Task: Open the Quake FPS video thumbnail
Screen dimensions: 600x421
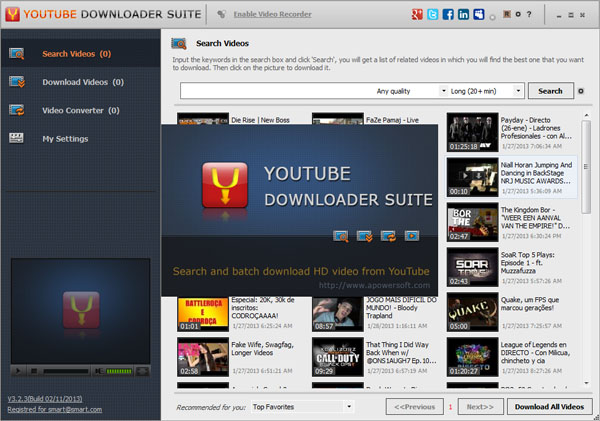Action: click(x=473, y=312)
